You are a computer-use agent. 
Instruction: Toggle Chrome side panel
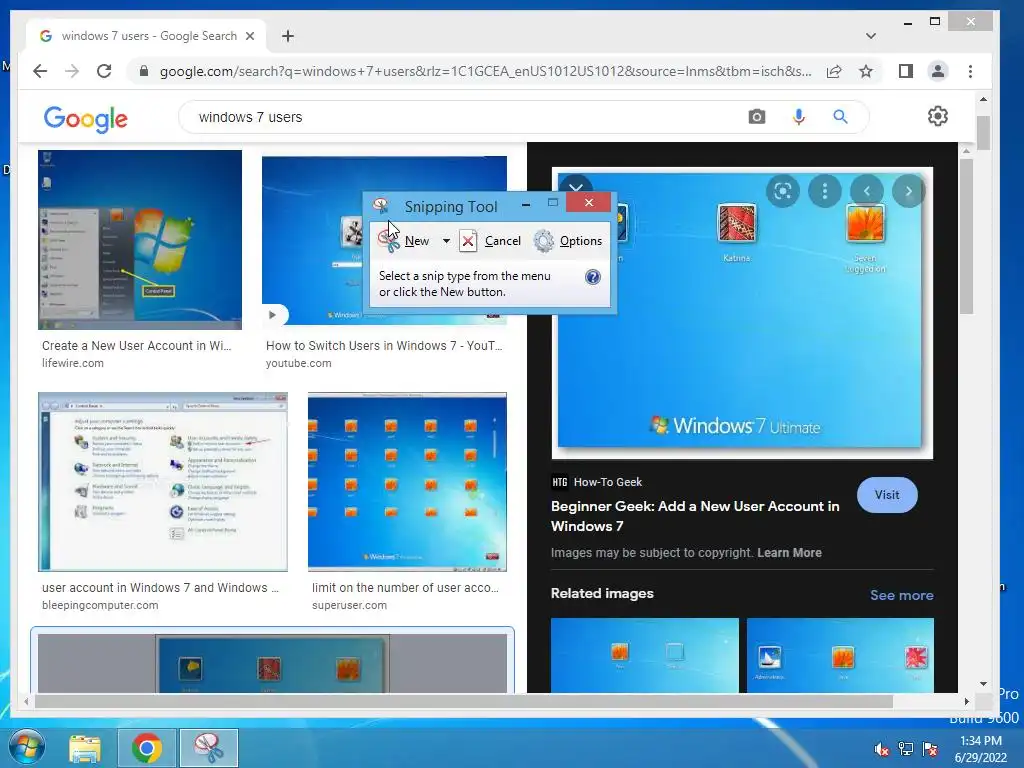906,71
